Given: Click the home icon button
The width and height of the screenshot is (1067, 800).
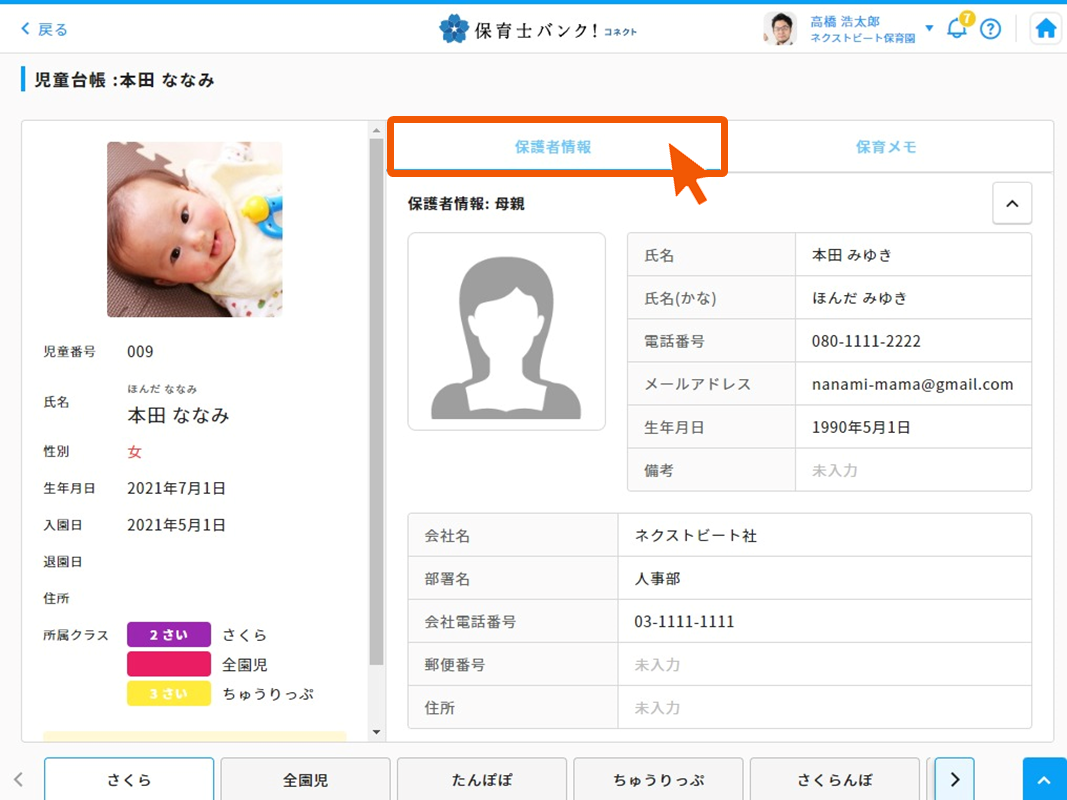Looking at the screenshot, I should [x=1046, y=28].
